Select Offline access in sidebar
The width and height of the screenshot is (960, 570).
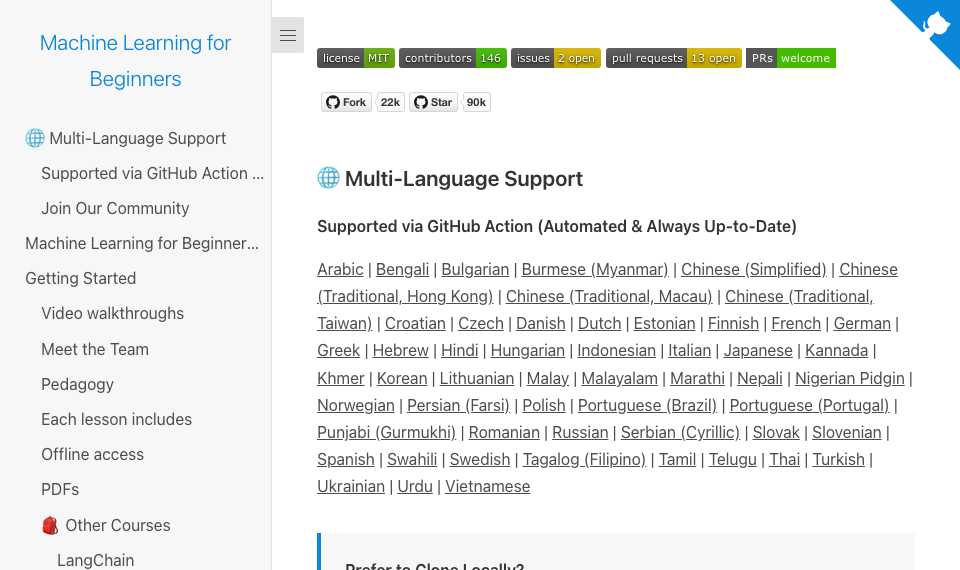pos(92,454)
